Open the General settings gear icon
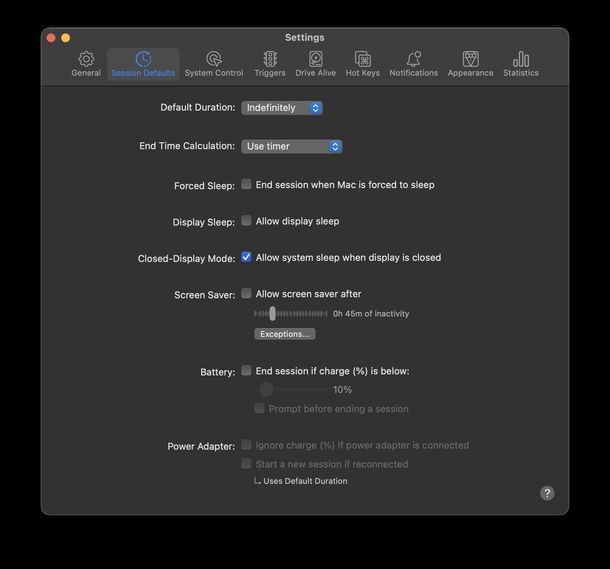Image resolution: width=610 pixels, height=569 pixels. [x=86, y=60]
